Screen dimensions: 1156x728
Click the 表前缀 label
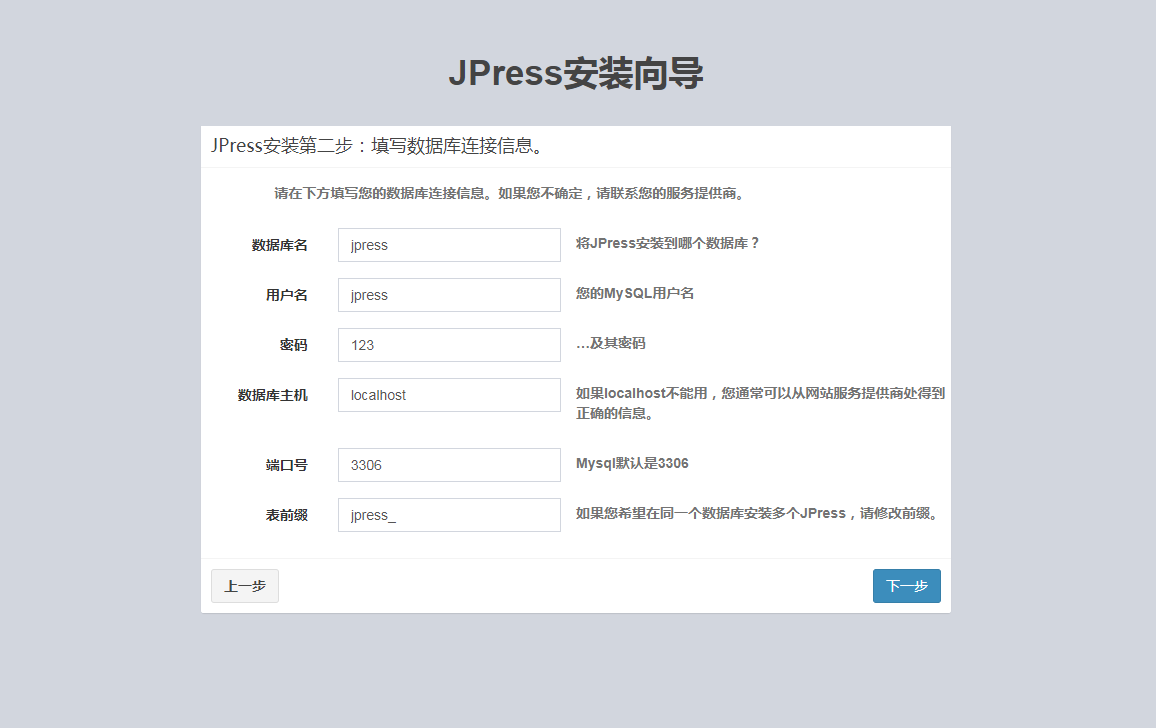(287, 516)
